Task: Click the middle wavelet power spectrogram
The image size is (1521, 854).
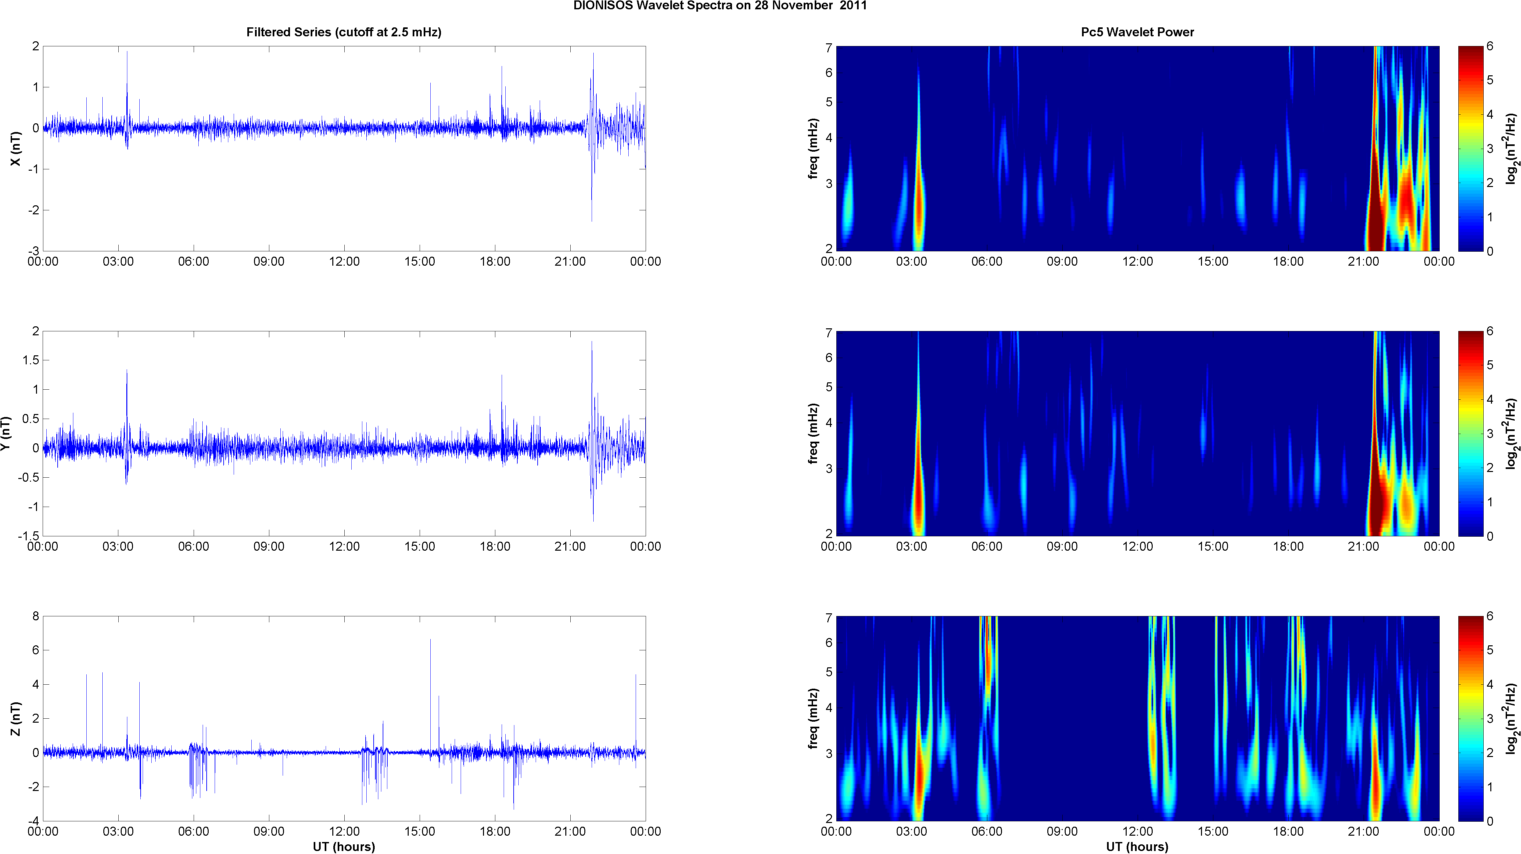Action: tap(1137, 433)
